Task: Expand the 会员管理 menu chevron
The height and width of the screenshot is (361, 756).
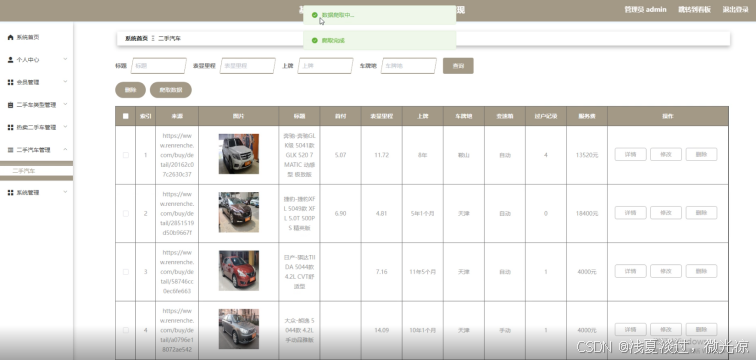Action: pyautogui.click(x=66, y=82)
